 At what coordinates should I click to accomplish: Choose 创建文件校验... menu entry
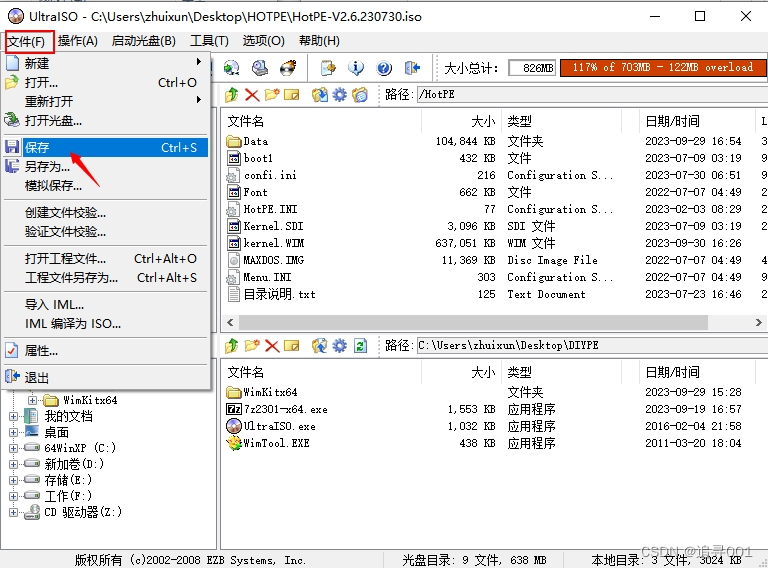tap(106, 213)
